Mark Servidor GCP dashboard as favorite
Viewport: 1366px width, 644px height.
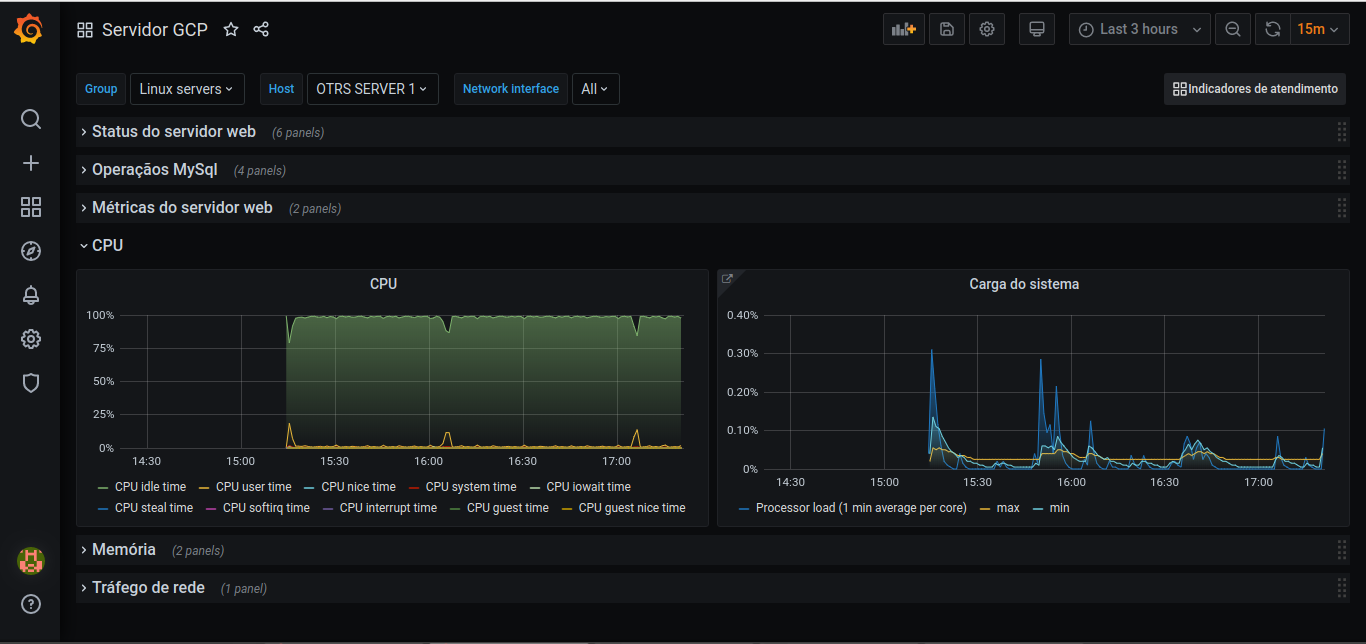click(x=230, y=29)
